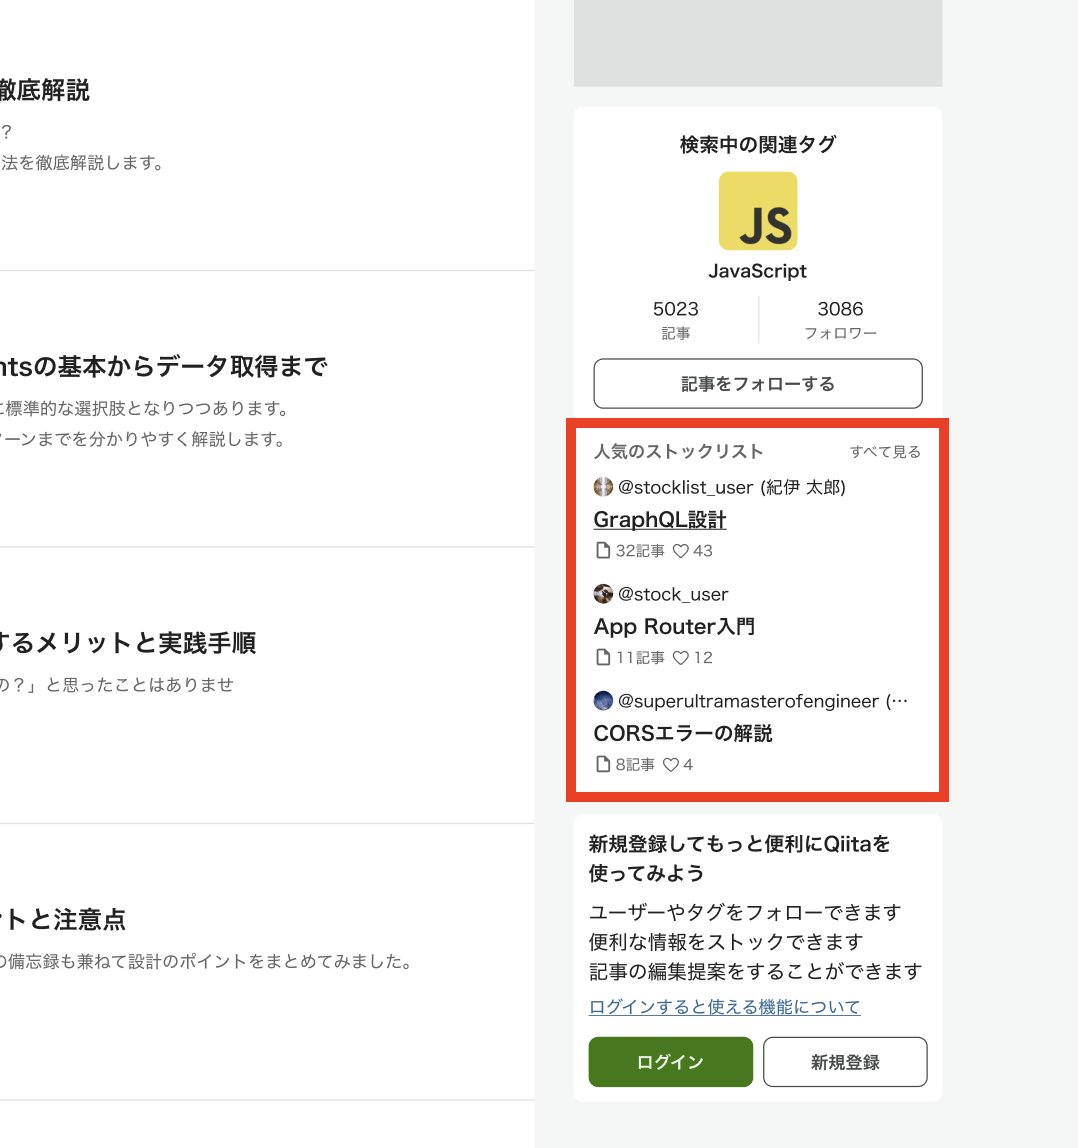Click the heart icon beside 4
The height and width of the screenshot is (1148, 1078).
click(x=671, y=764)
